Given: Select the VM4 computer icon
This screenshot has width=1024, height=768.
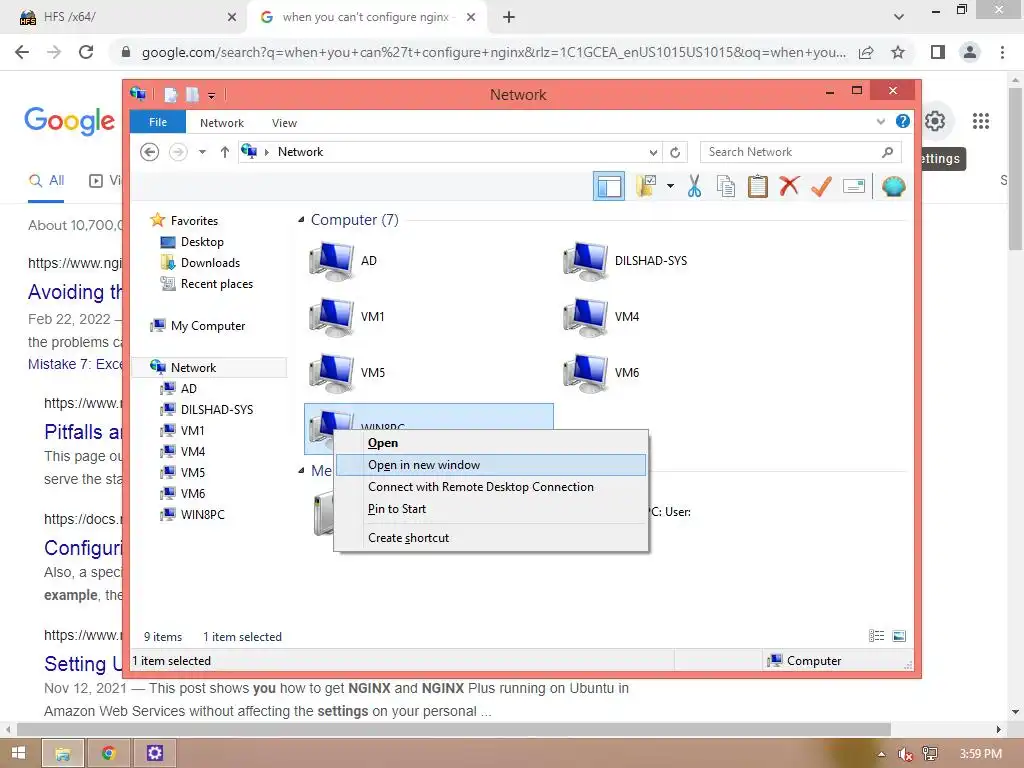Looking at the screenshot, I should (x=586, y=317).
